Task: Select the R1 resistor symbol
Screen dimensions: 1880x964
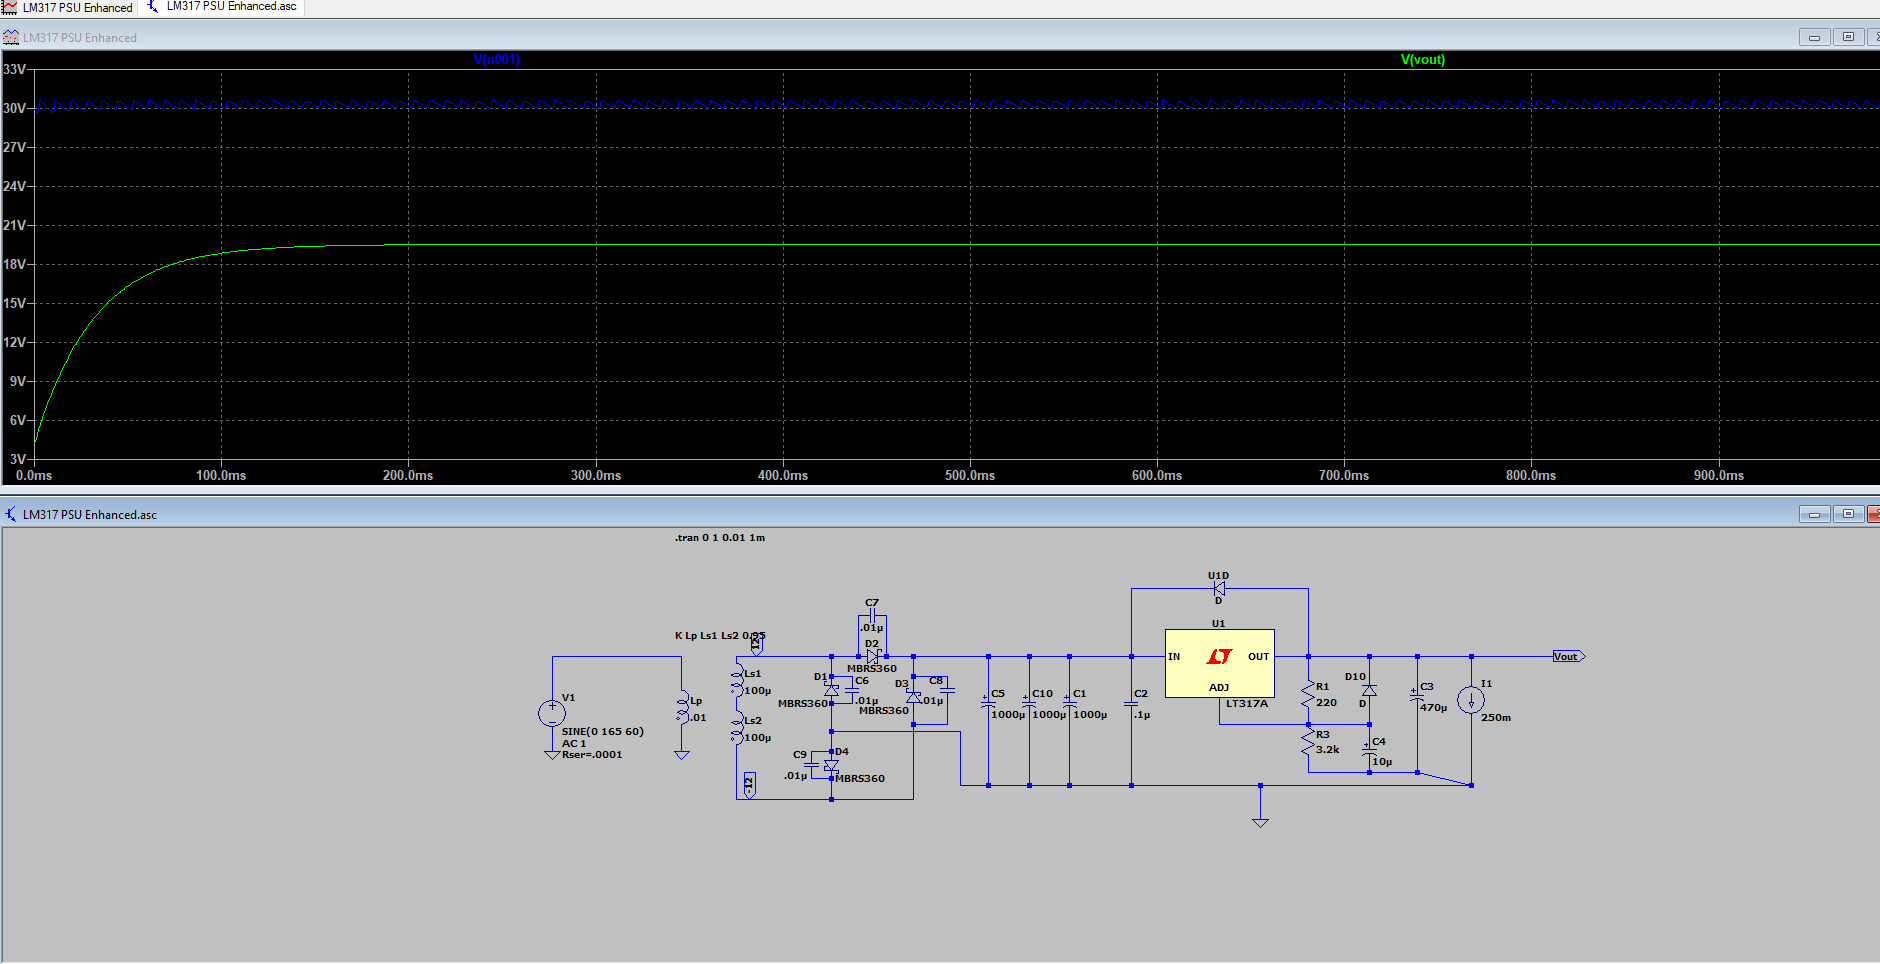Action: pyautogui.click(x=1308, y=694)
